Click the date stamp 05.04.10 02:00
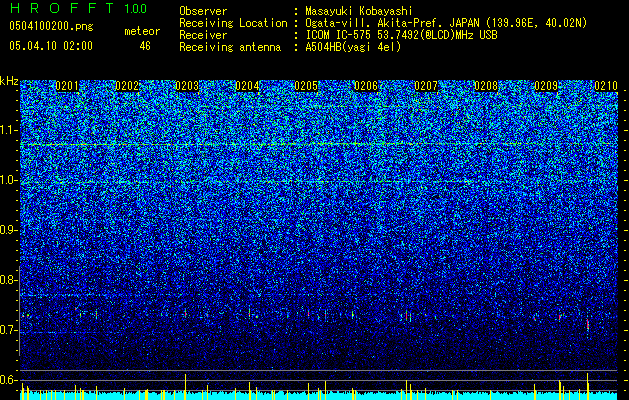629x400 pixels. (x=51, y=46)
